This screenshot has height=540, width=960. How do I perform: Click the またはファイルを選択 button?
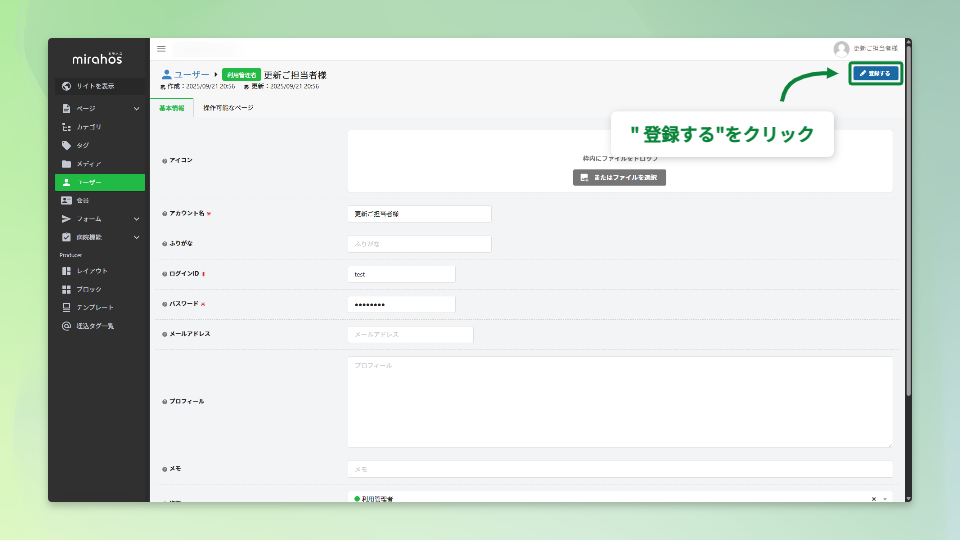tap(619, 177)
